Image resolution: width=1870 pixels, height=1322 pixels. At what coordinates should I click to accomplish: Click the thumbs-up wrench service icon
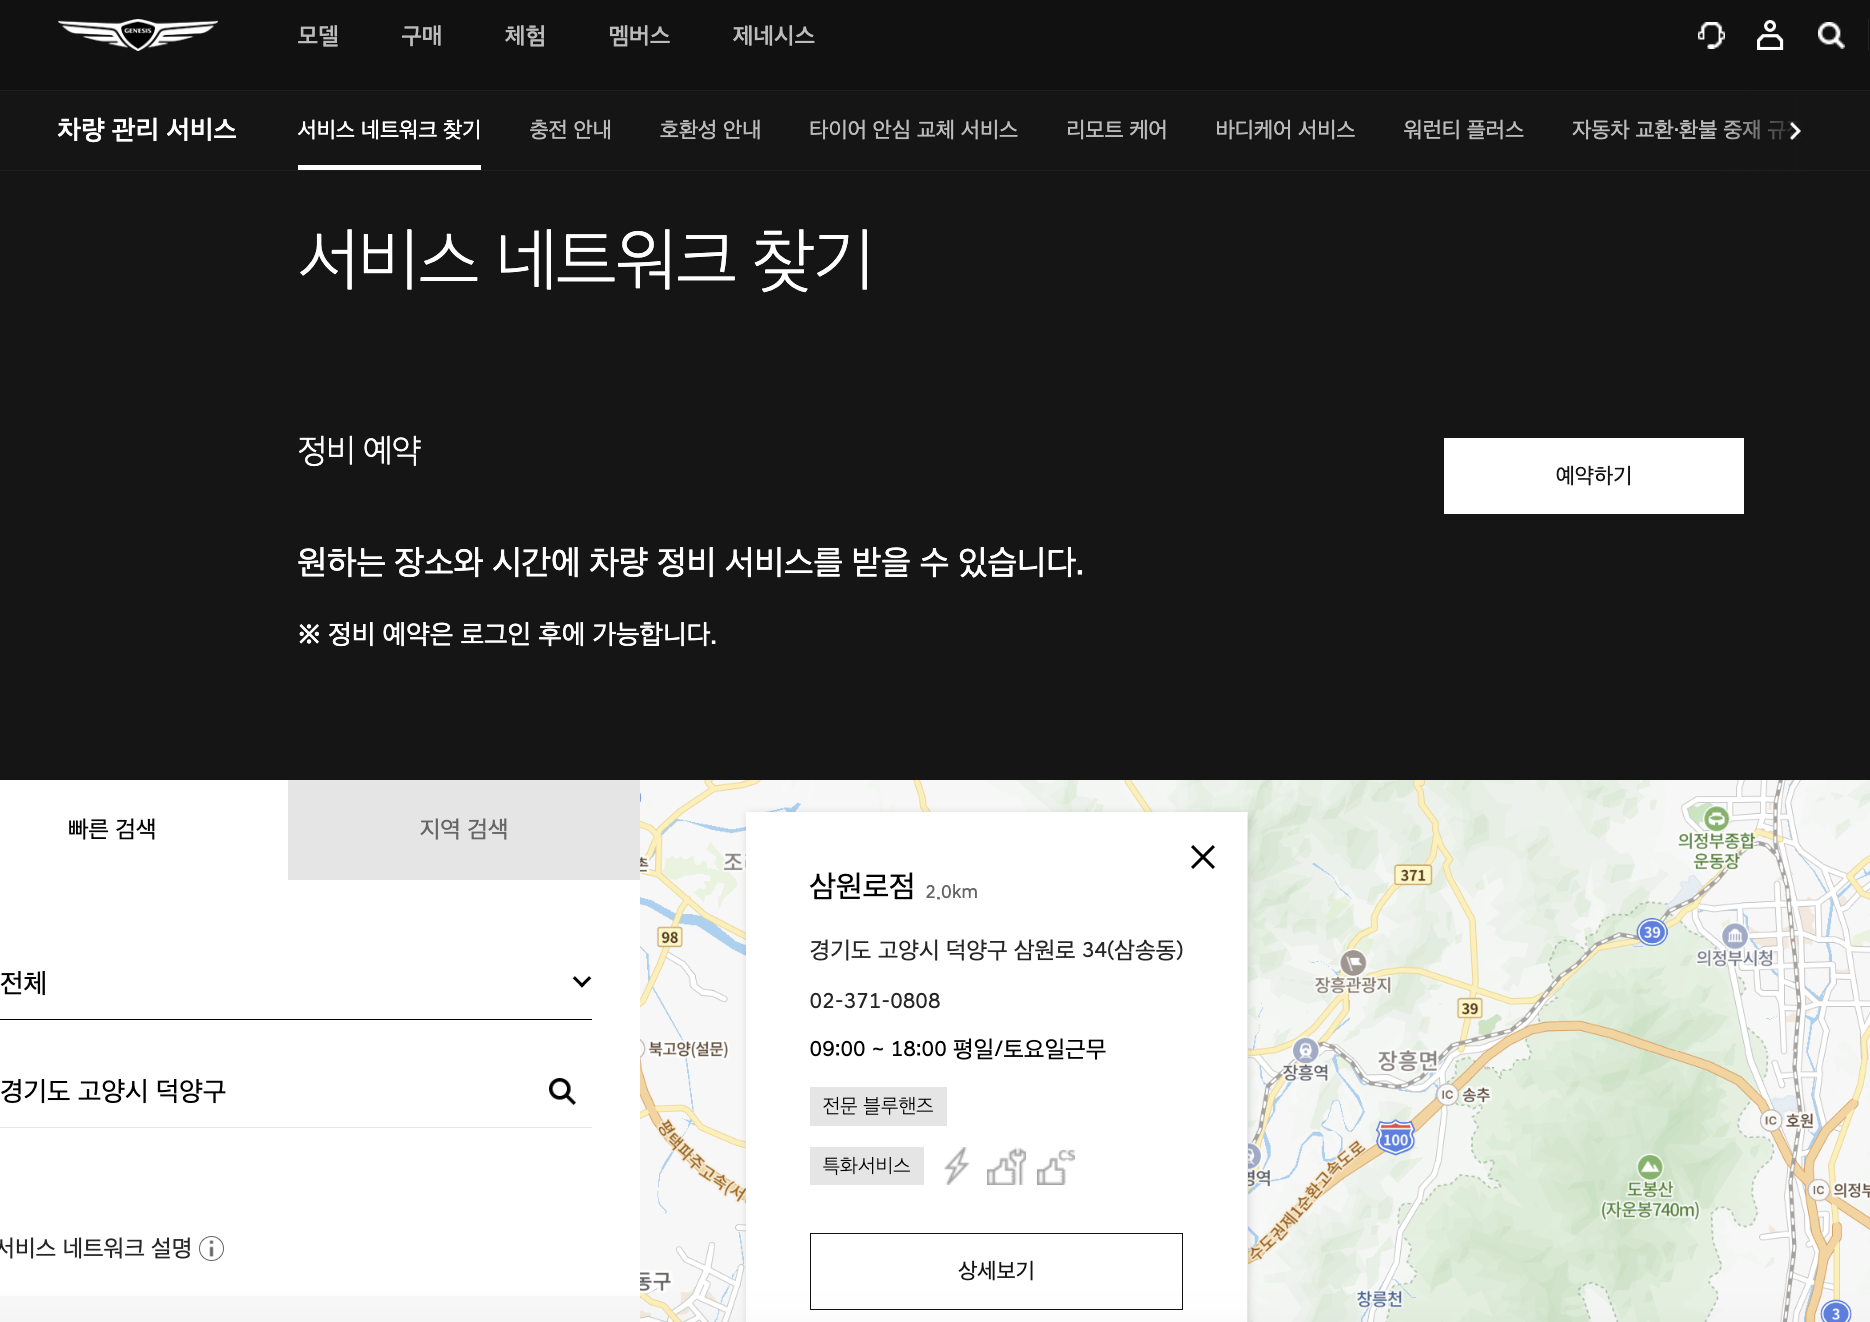(x=1006, y=1166)
